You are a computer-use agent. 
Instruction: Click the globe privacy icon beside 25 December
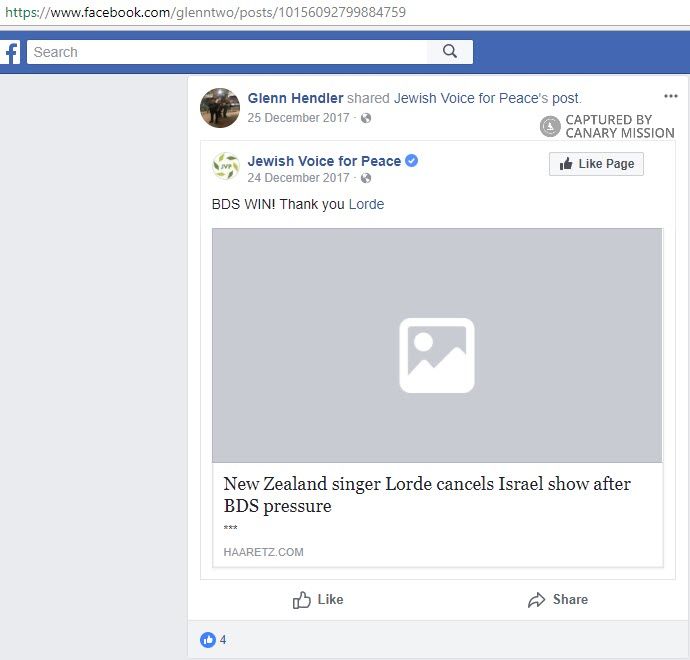click(366, 118)
